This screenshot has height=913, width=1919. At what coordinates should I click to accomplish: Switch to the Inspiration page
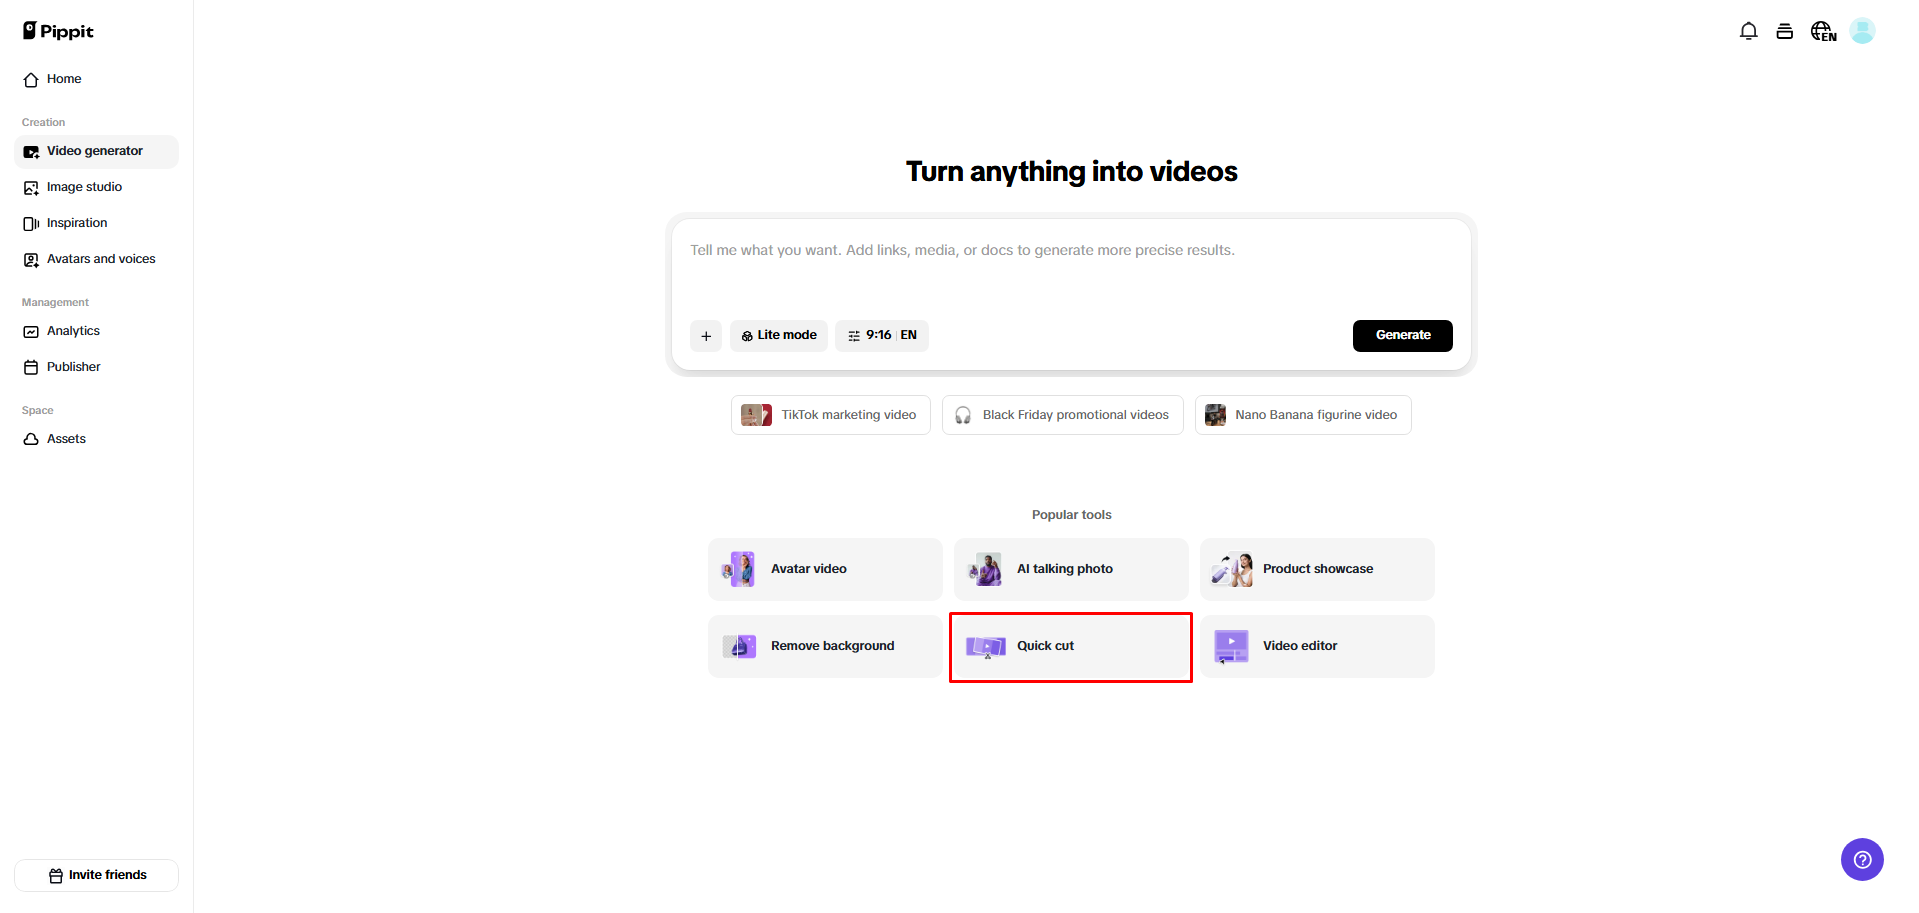tap(77, 223)
